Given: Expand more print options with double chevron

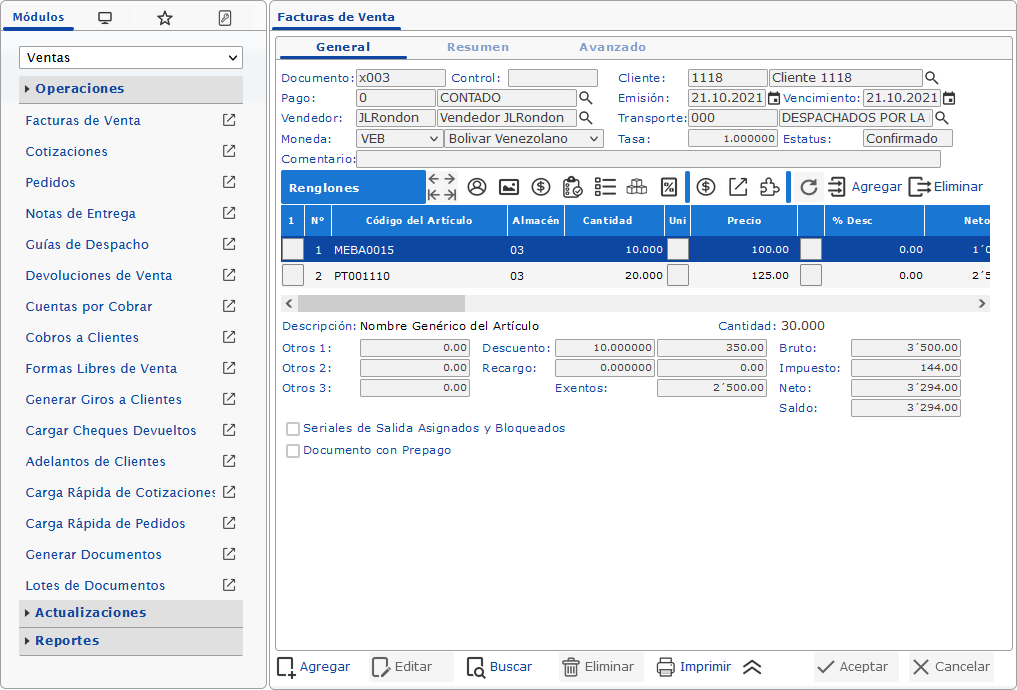Looking at the screenshot, I should 752,667.
